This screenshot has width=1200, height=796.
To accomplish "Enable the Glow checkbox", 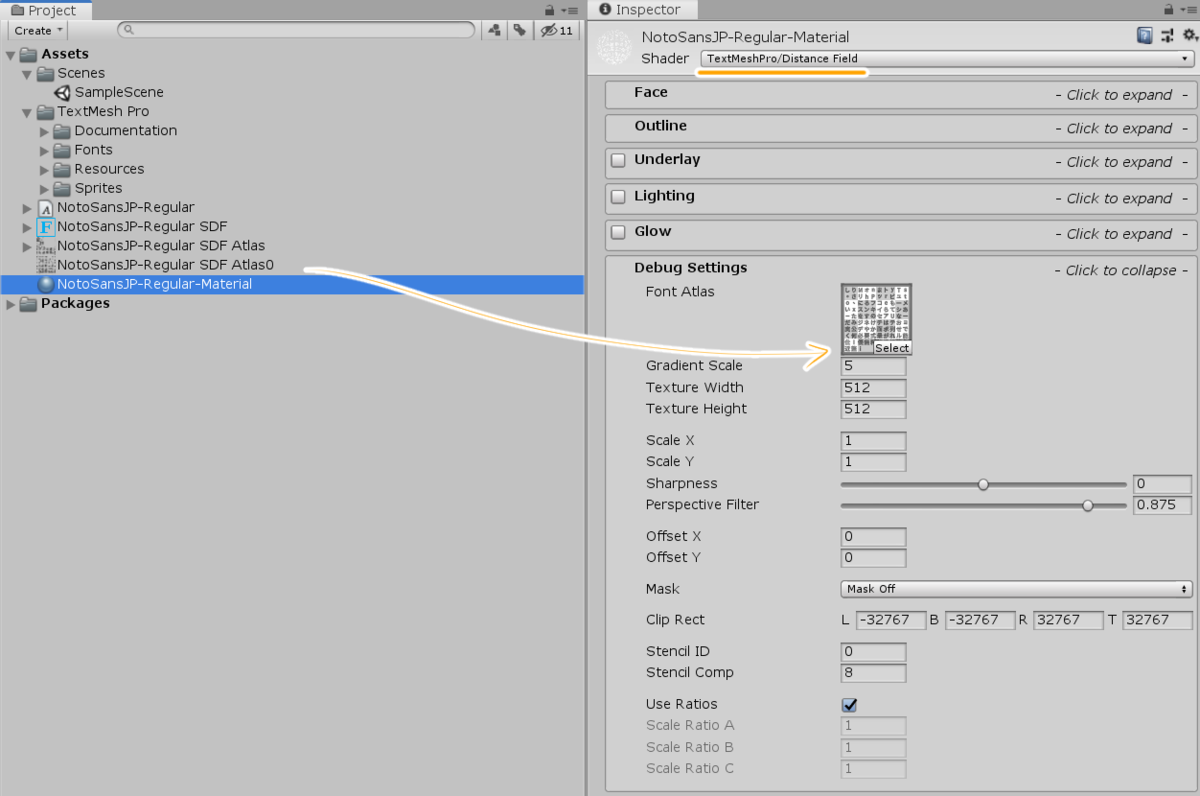I will tap(619, 232).
